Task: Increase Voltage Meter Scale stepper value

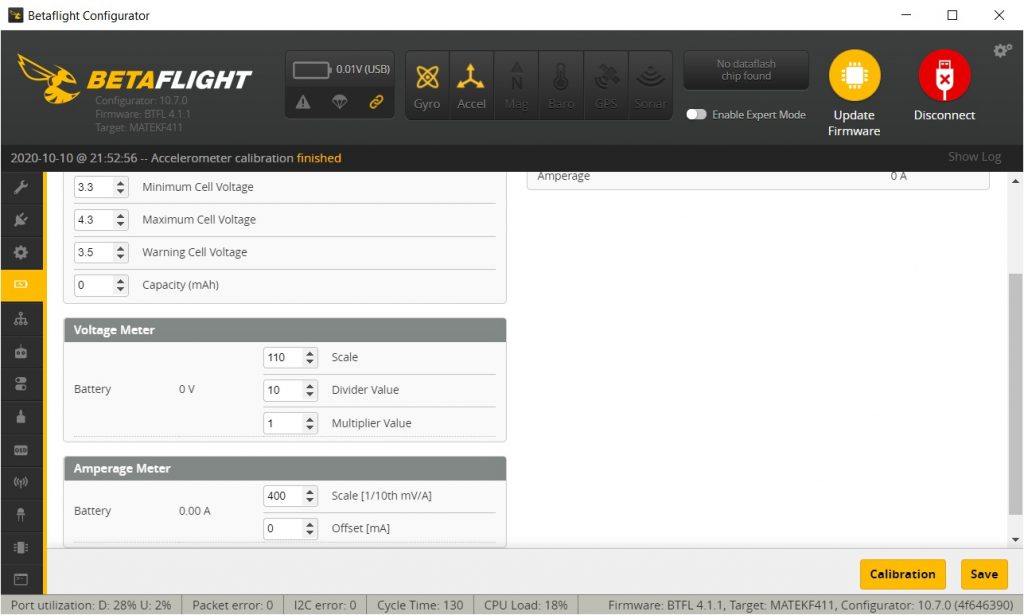Action: pyautogui.click(x=310, y=353)
